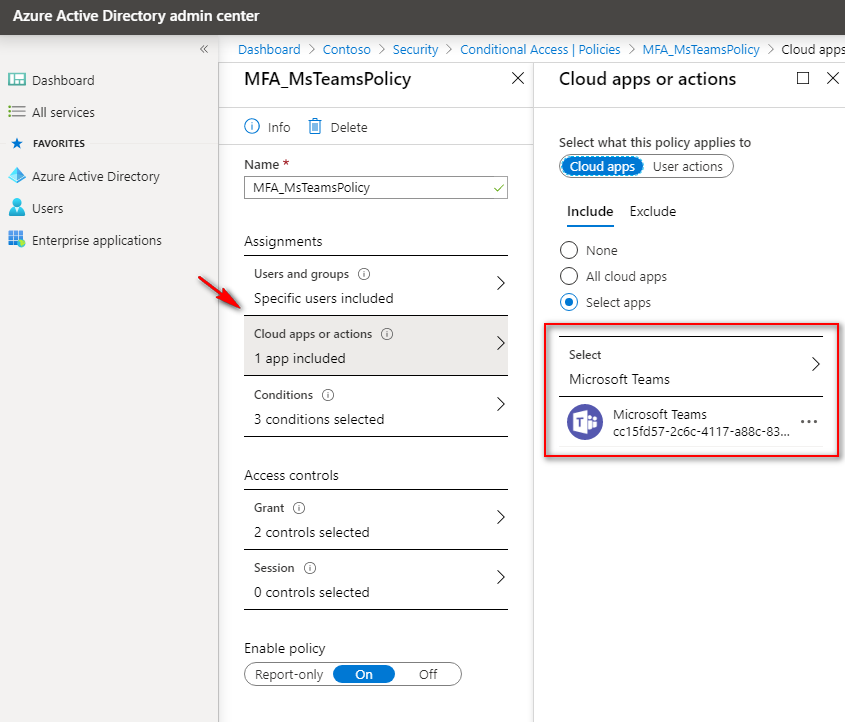This screenshot has width=845, height=722.
Task: Open Azure Active Directory in sidebar
Action: [x=95, y=176]
